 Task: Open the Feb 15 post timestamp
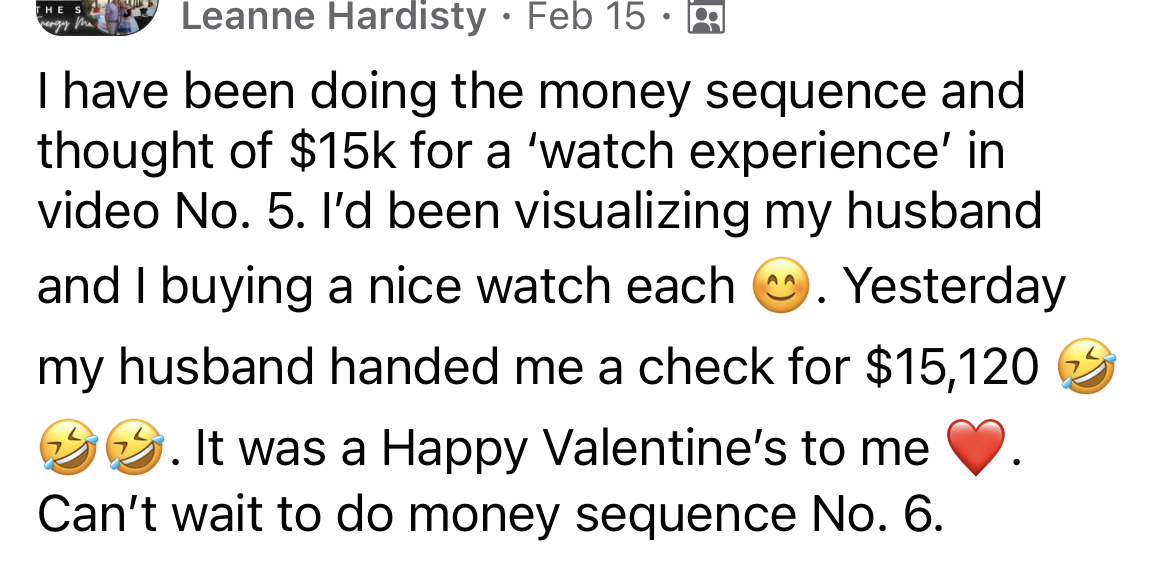tap(587, 17)
